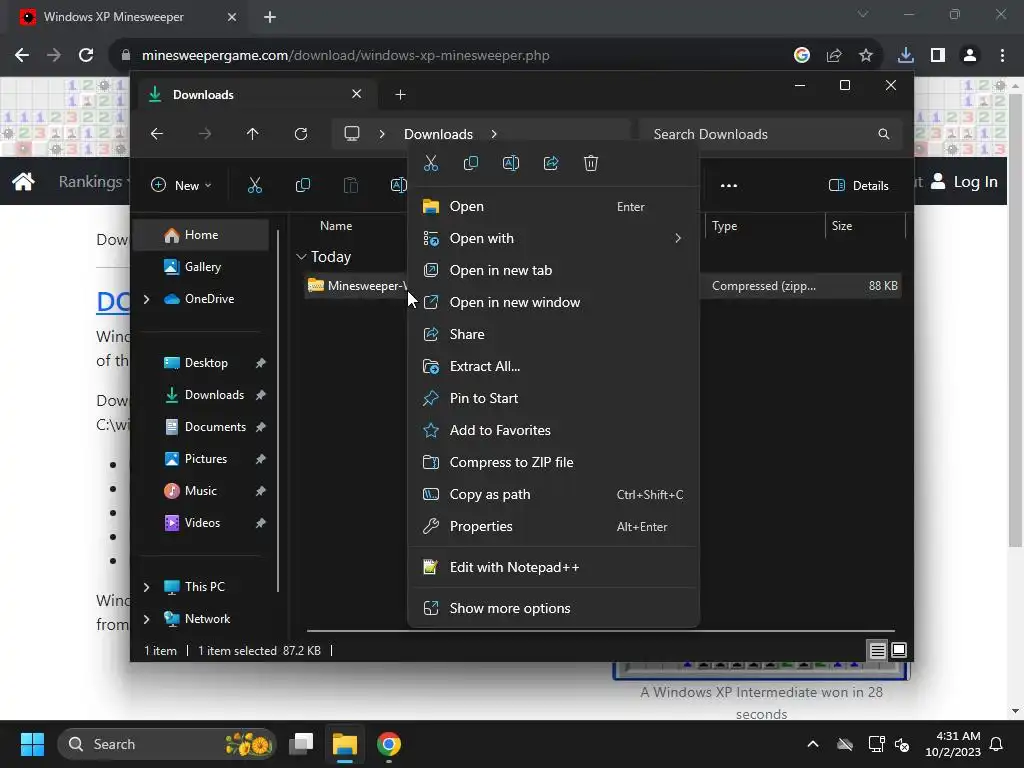Viewport: 1024px width, 768px height.
Task: Reload the Minesweeper web page
Action: (x=86, y=56)
